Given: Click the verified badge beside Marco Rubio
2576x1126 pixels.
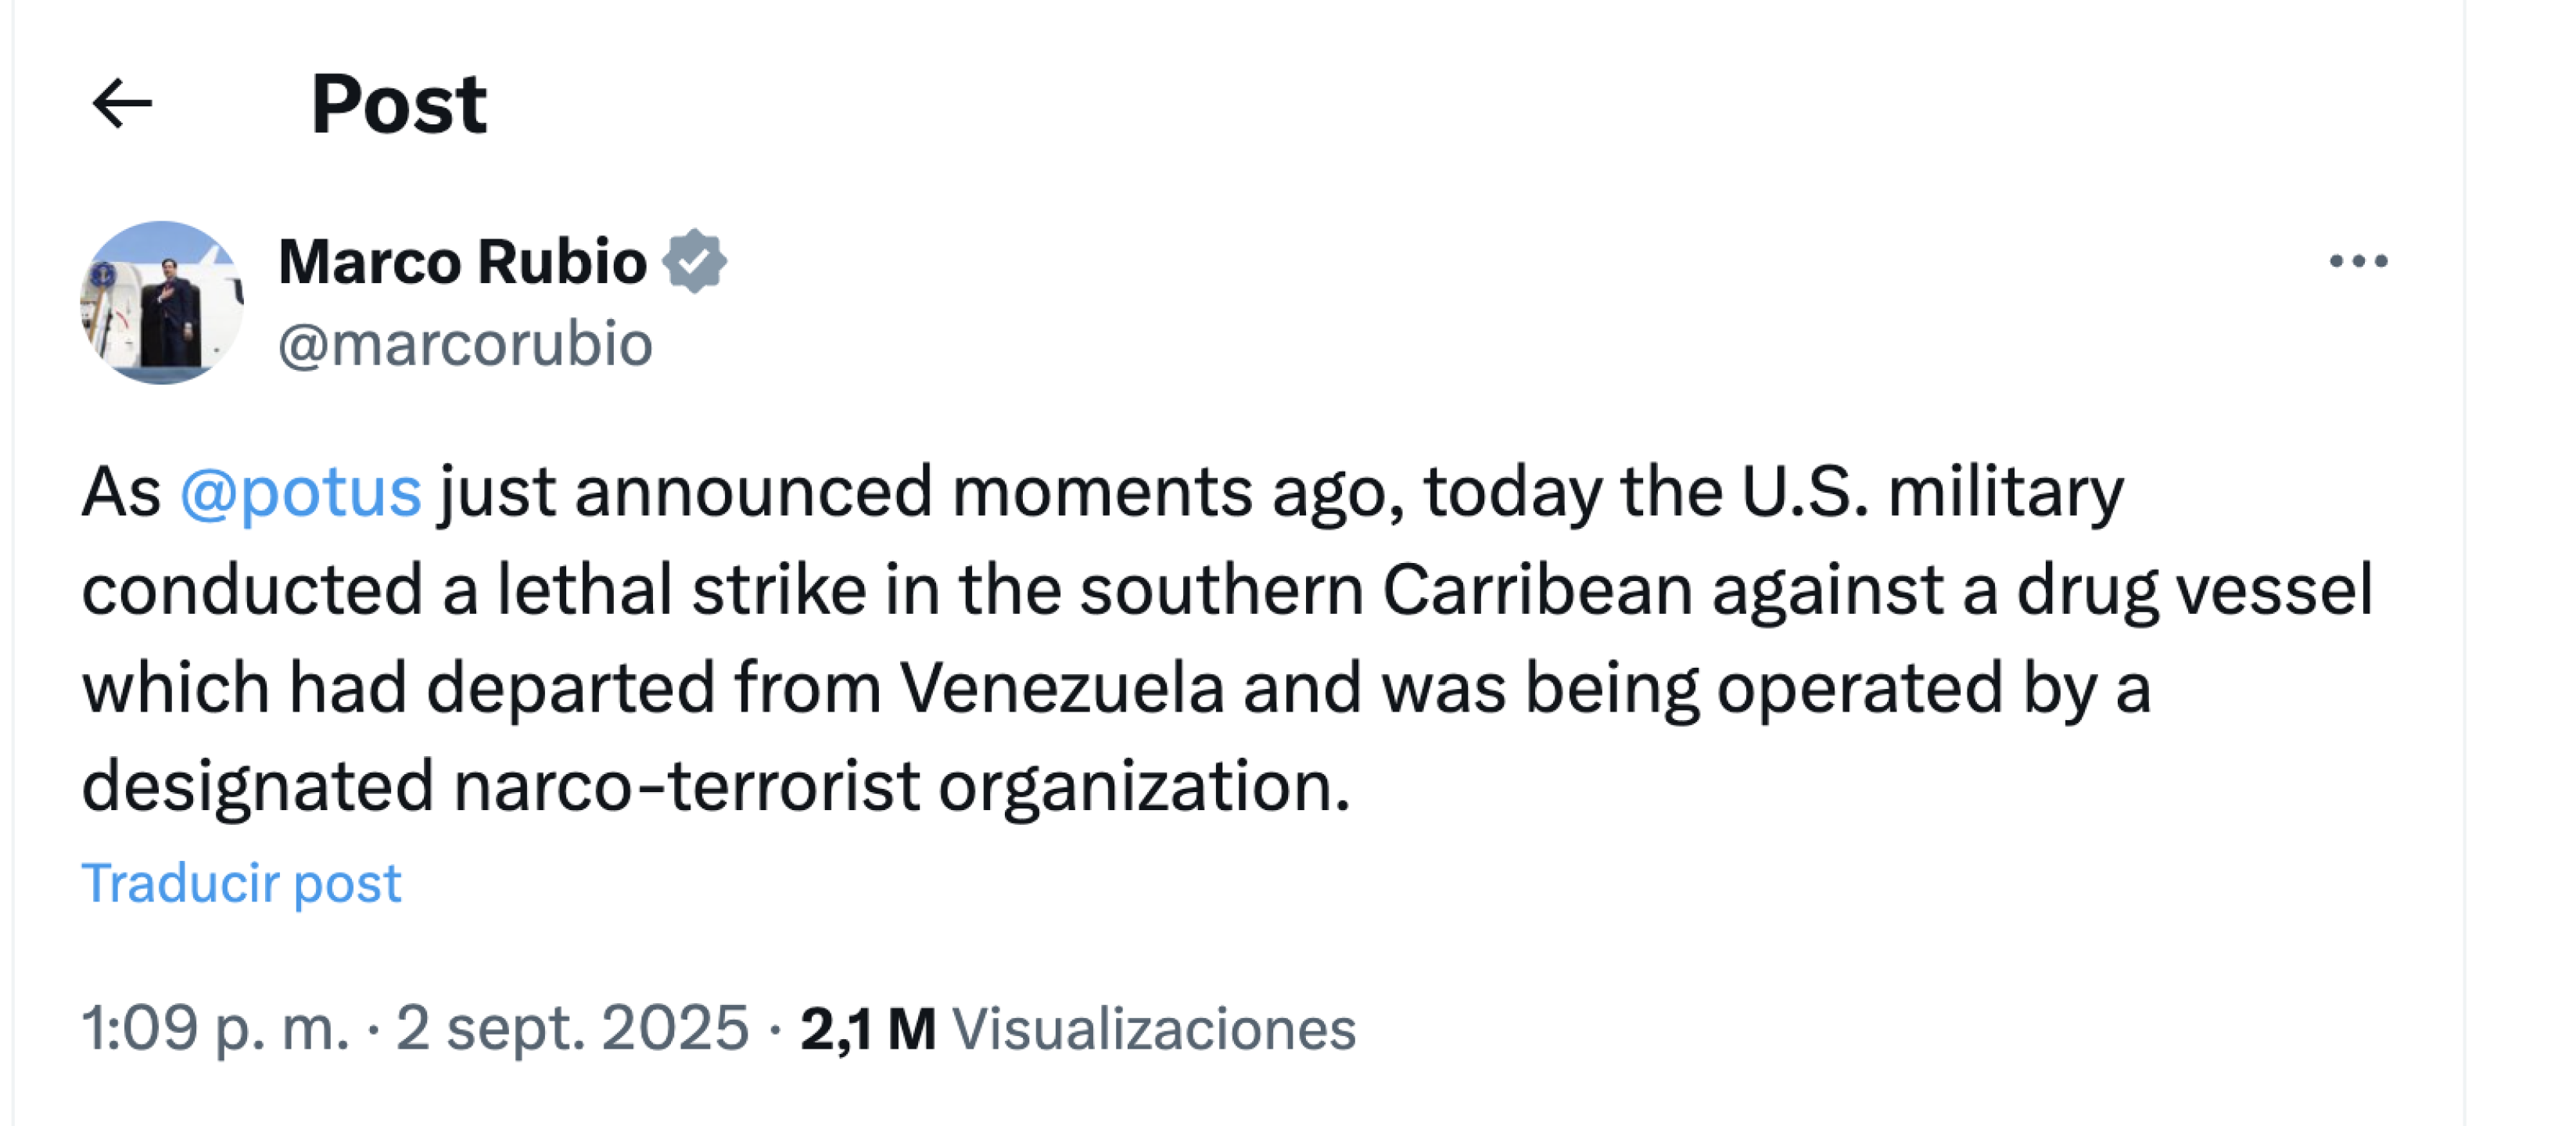Looking at the screenshot, I should [x=695, y=261].
